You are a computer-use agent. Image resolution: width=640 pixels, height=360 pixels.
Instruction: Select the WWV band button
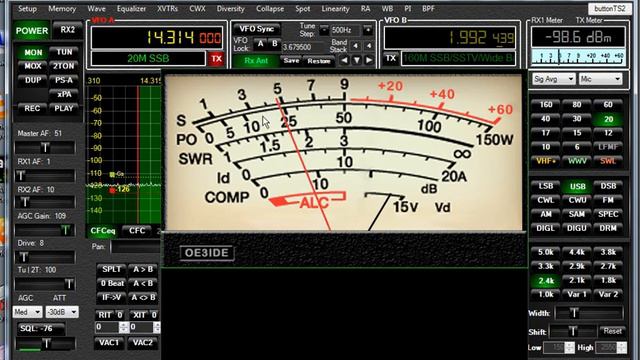[577, 161]
